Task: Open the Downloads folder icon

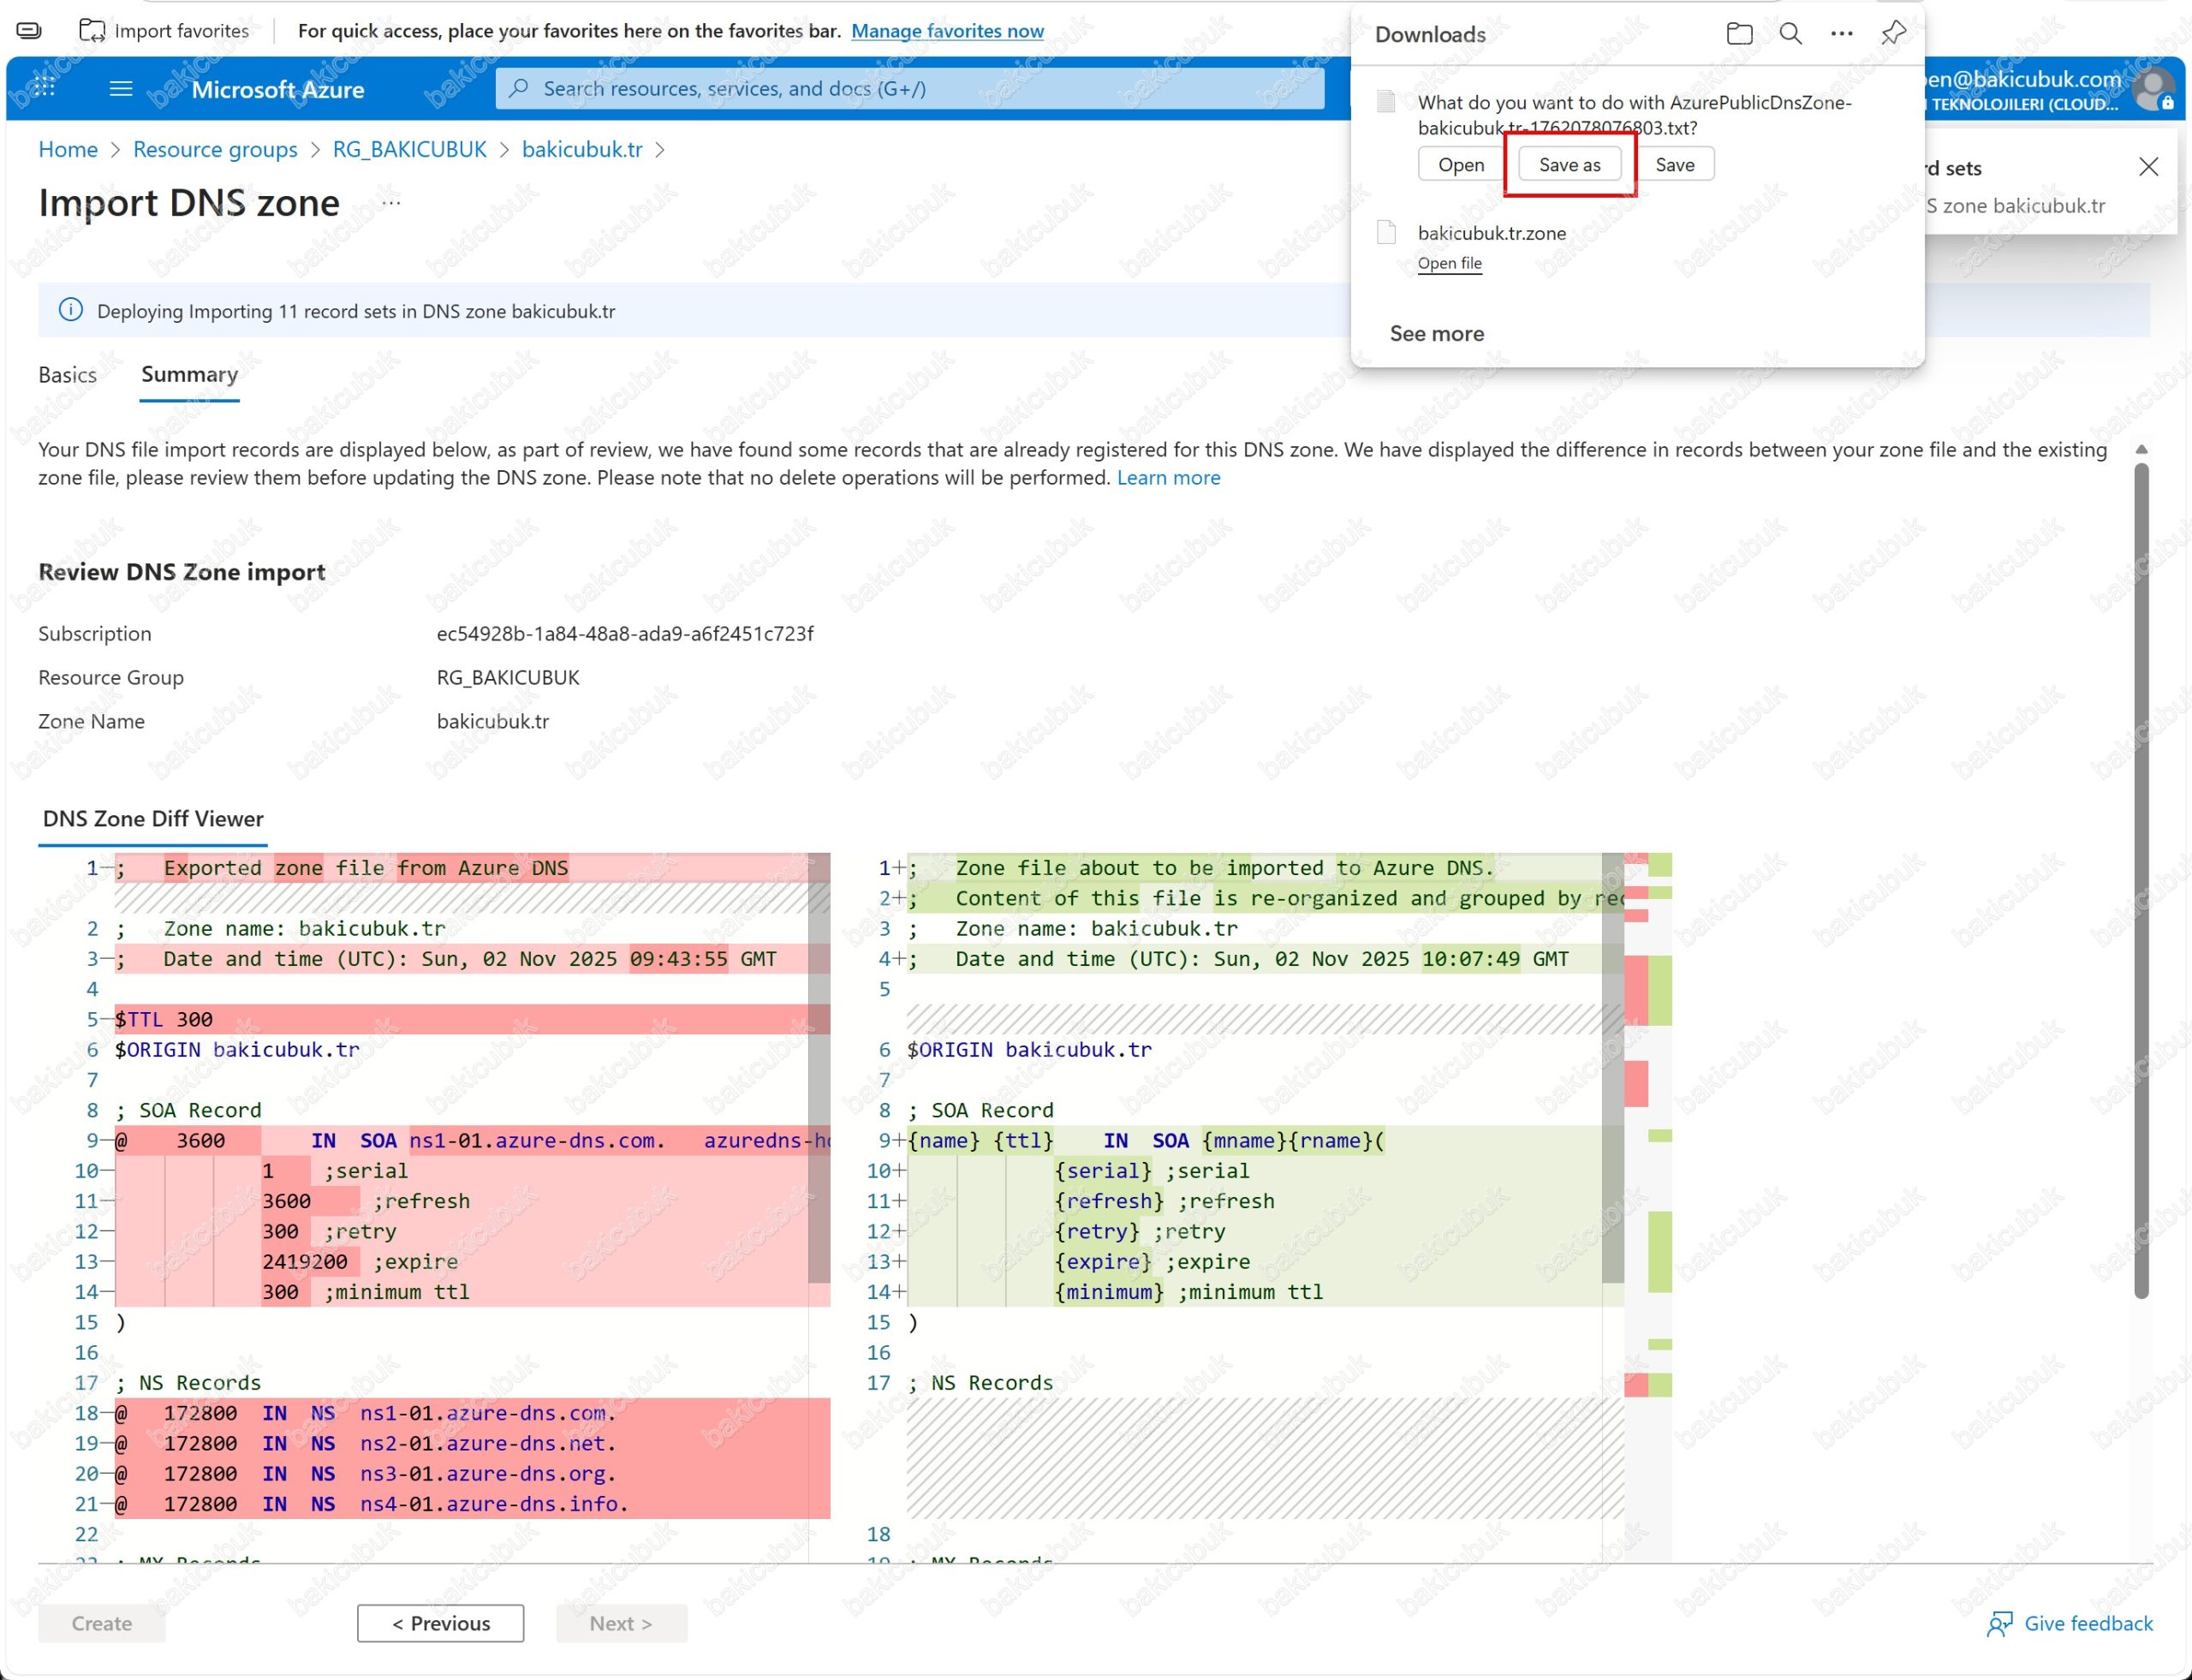Action: pos(1739,34)
